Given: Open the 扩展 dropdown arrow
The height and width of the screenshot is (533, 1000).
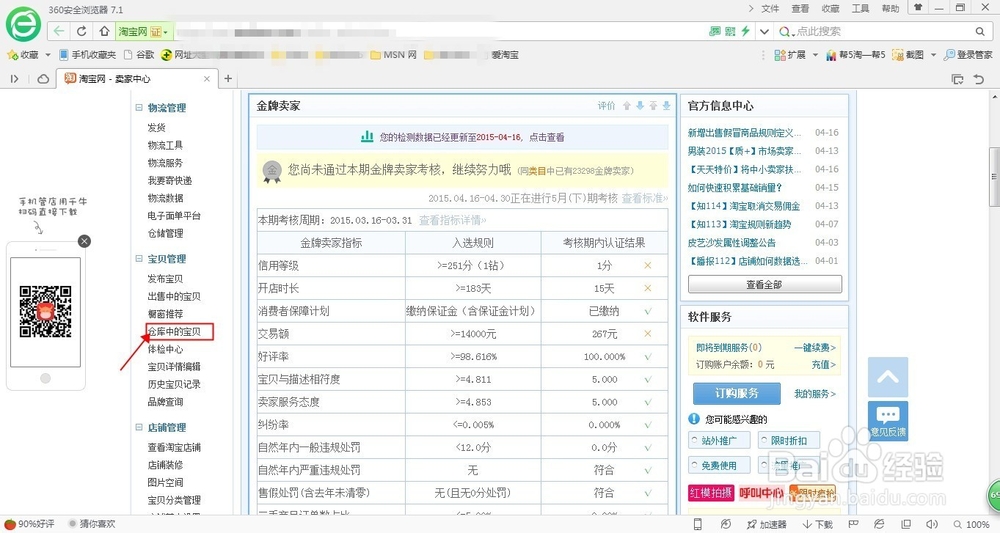Looking at the screenshot, I should (x=815, y=55).
